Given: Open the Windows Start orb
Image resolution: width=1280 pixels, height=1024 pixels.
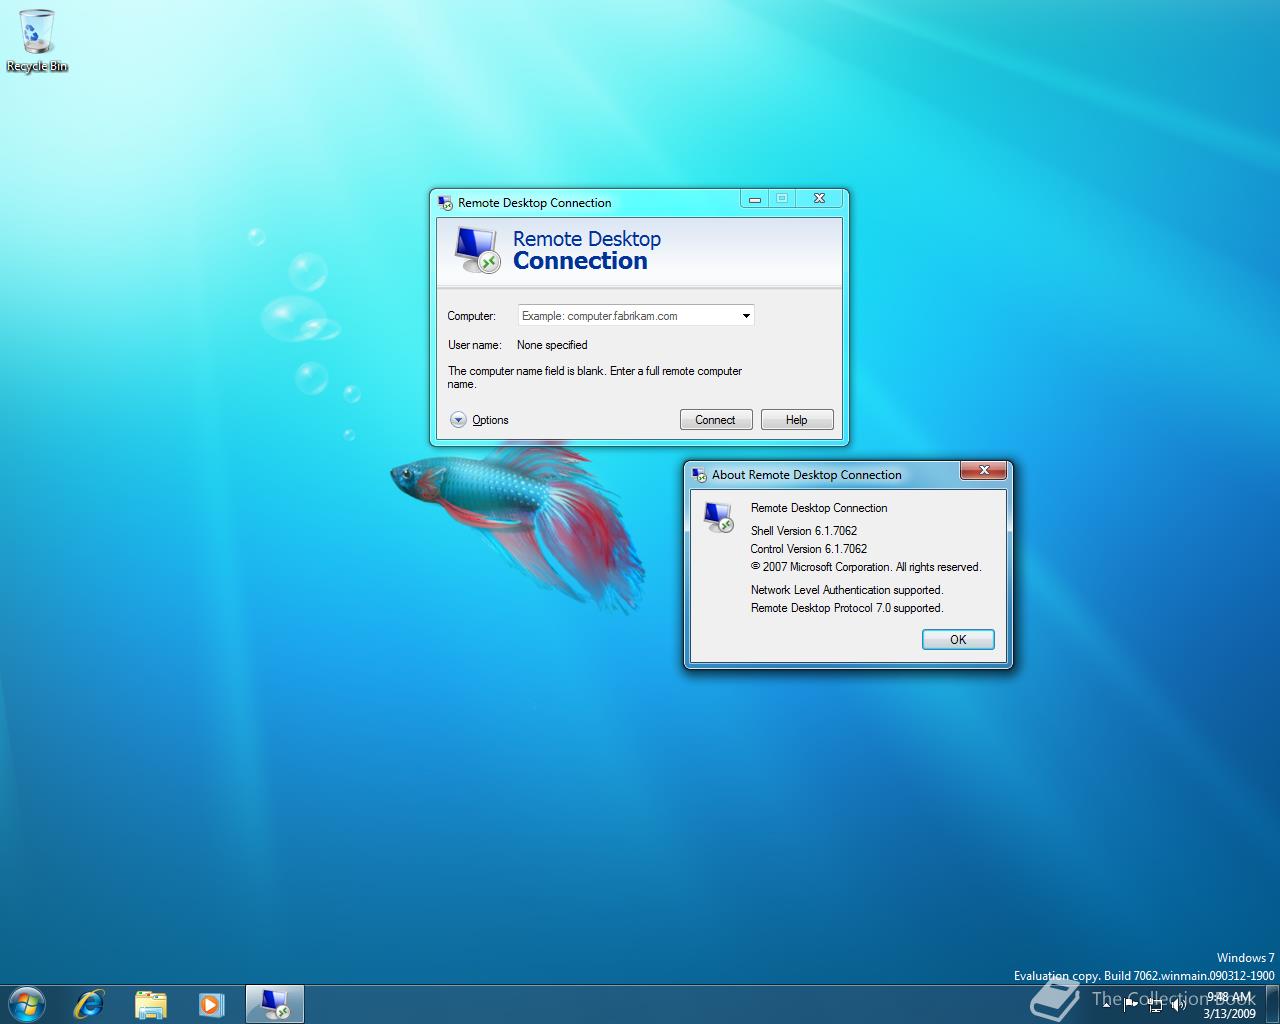Looking at the screenshot, I should point(26,1003).
